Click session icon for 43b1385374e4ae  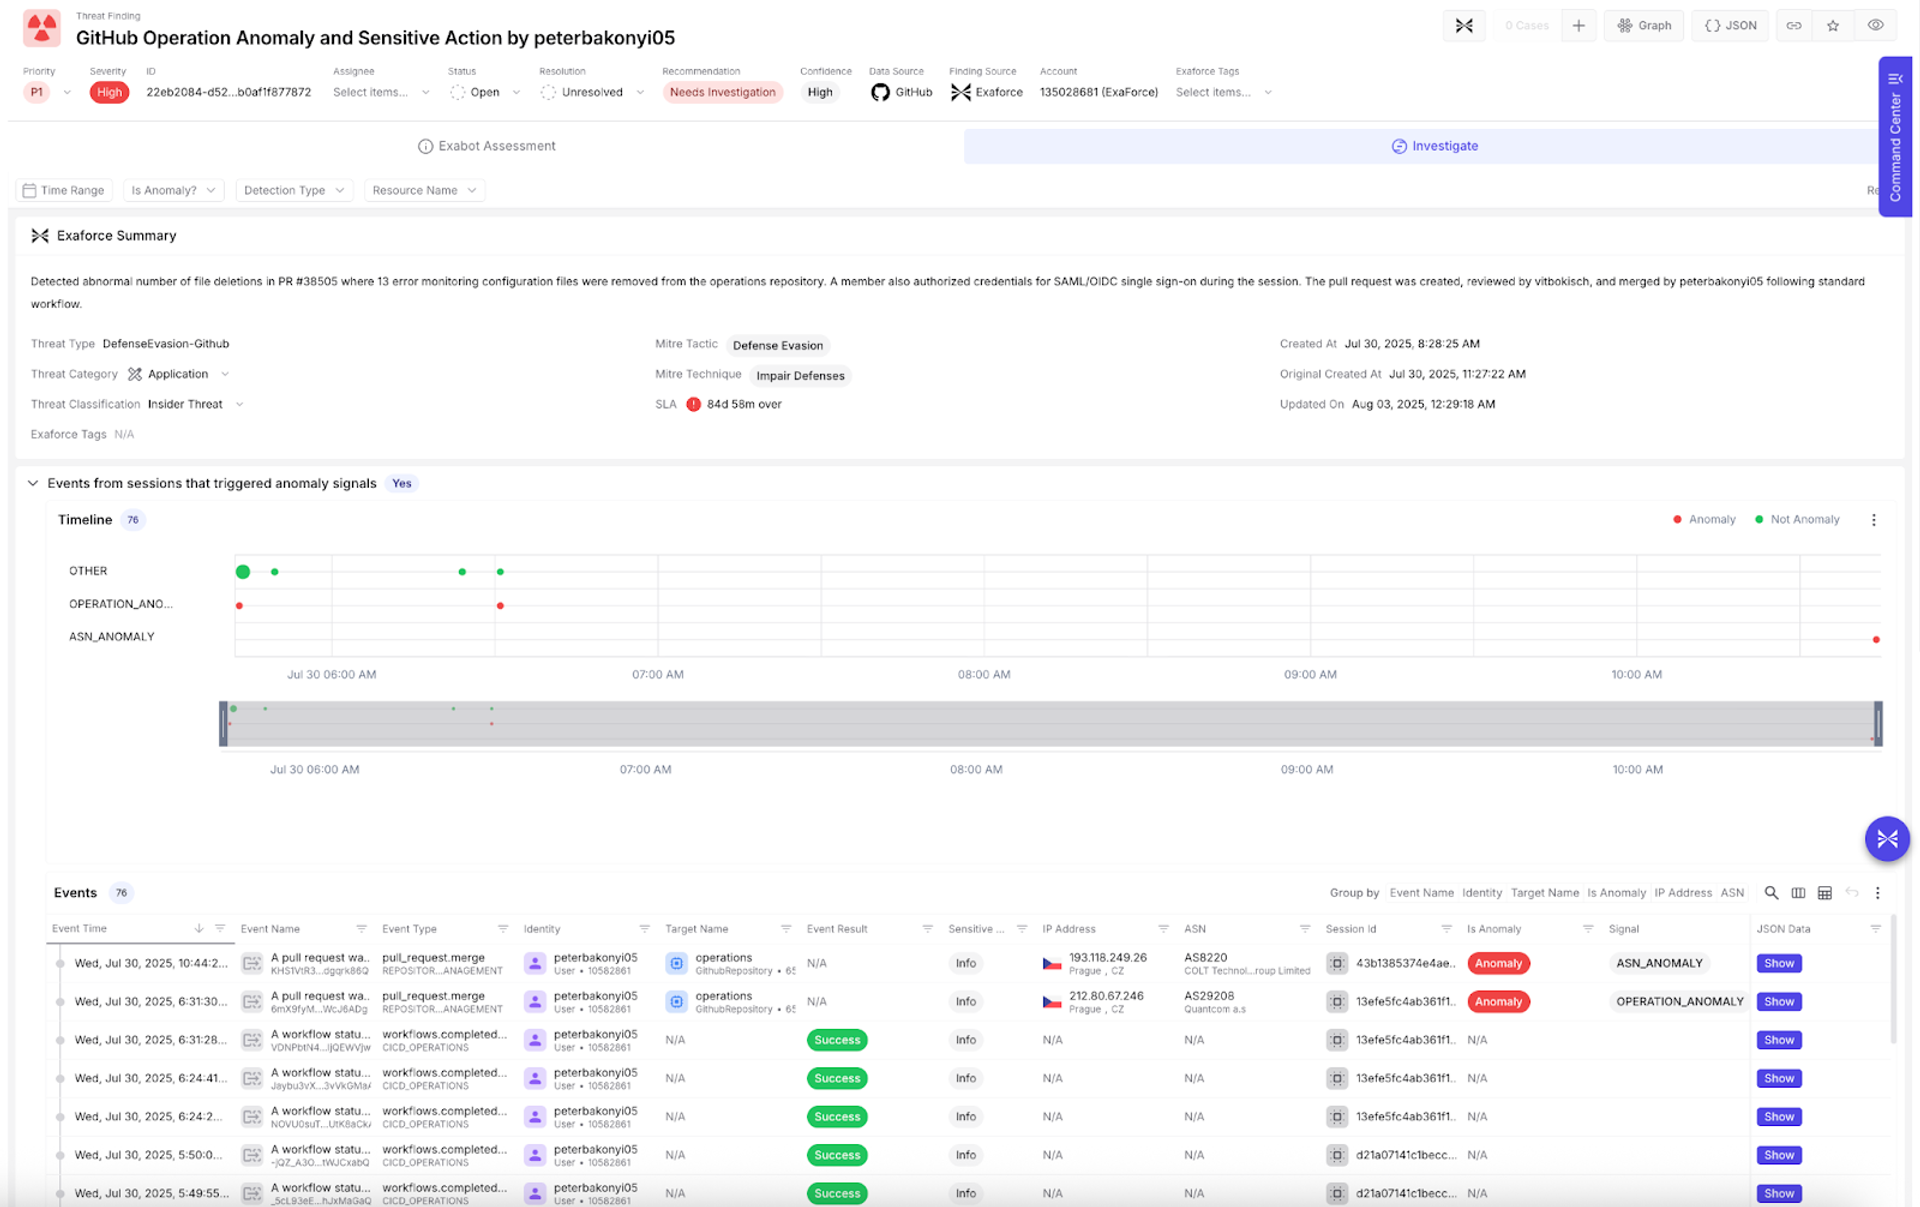pyautogui.click(x=1337, y=964)
